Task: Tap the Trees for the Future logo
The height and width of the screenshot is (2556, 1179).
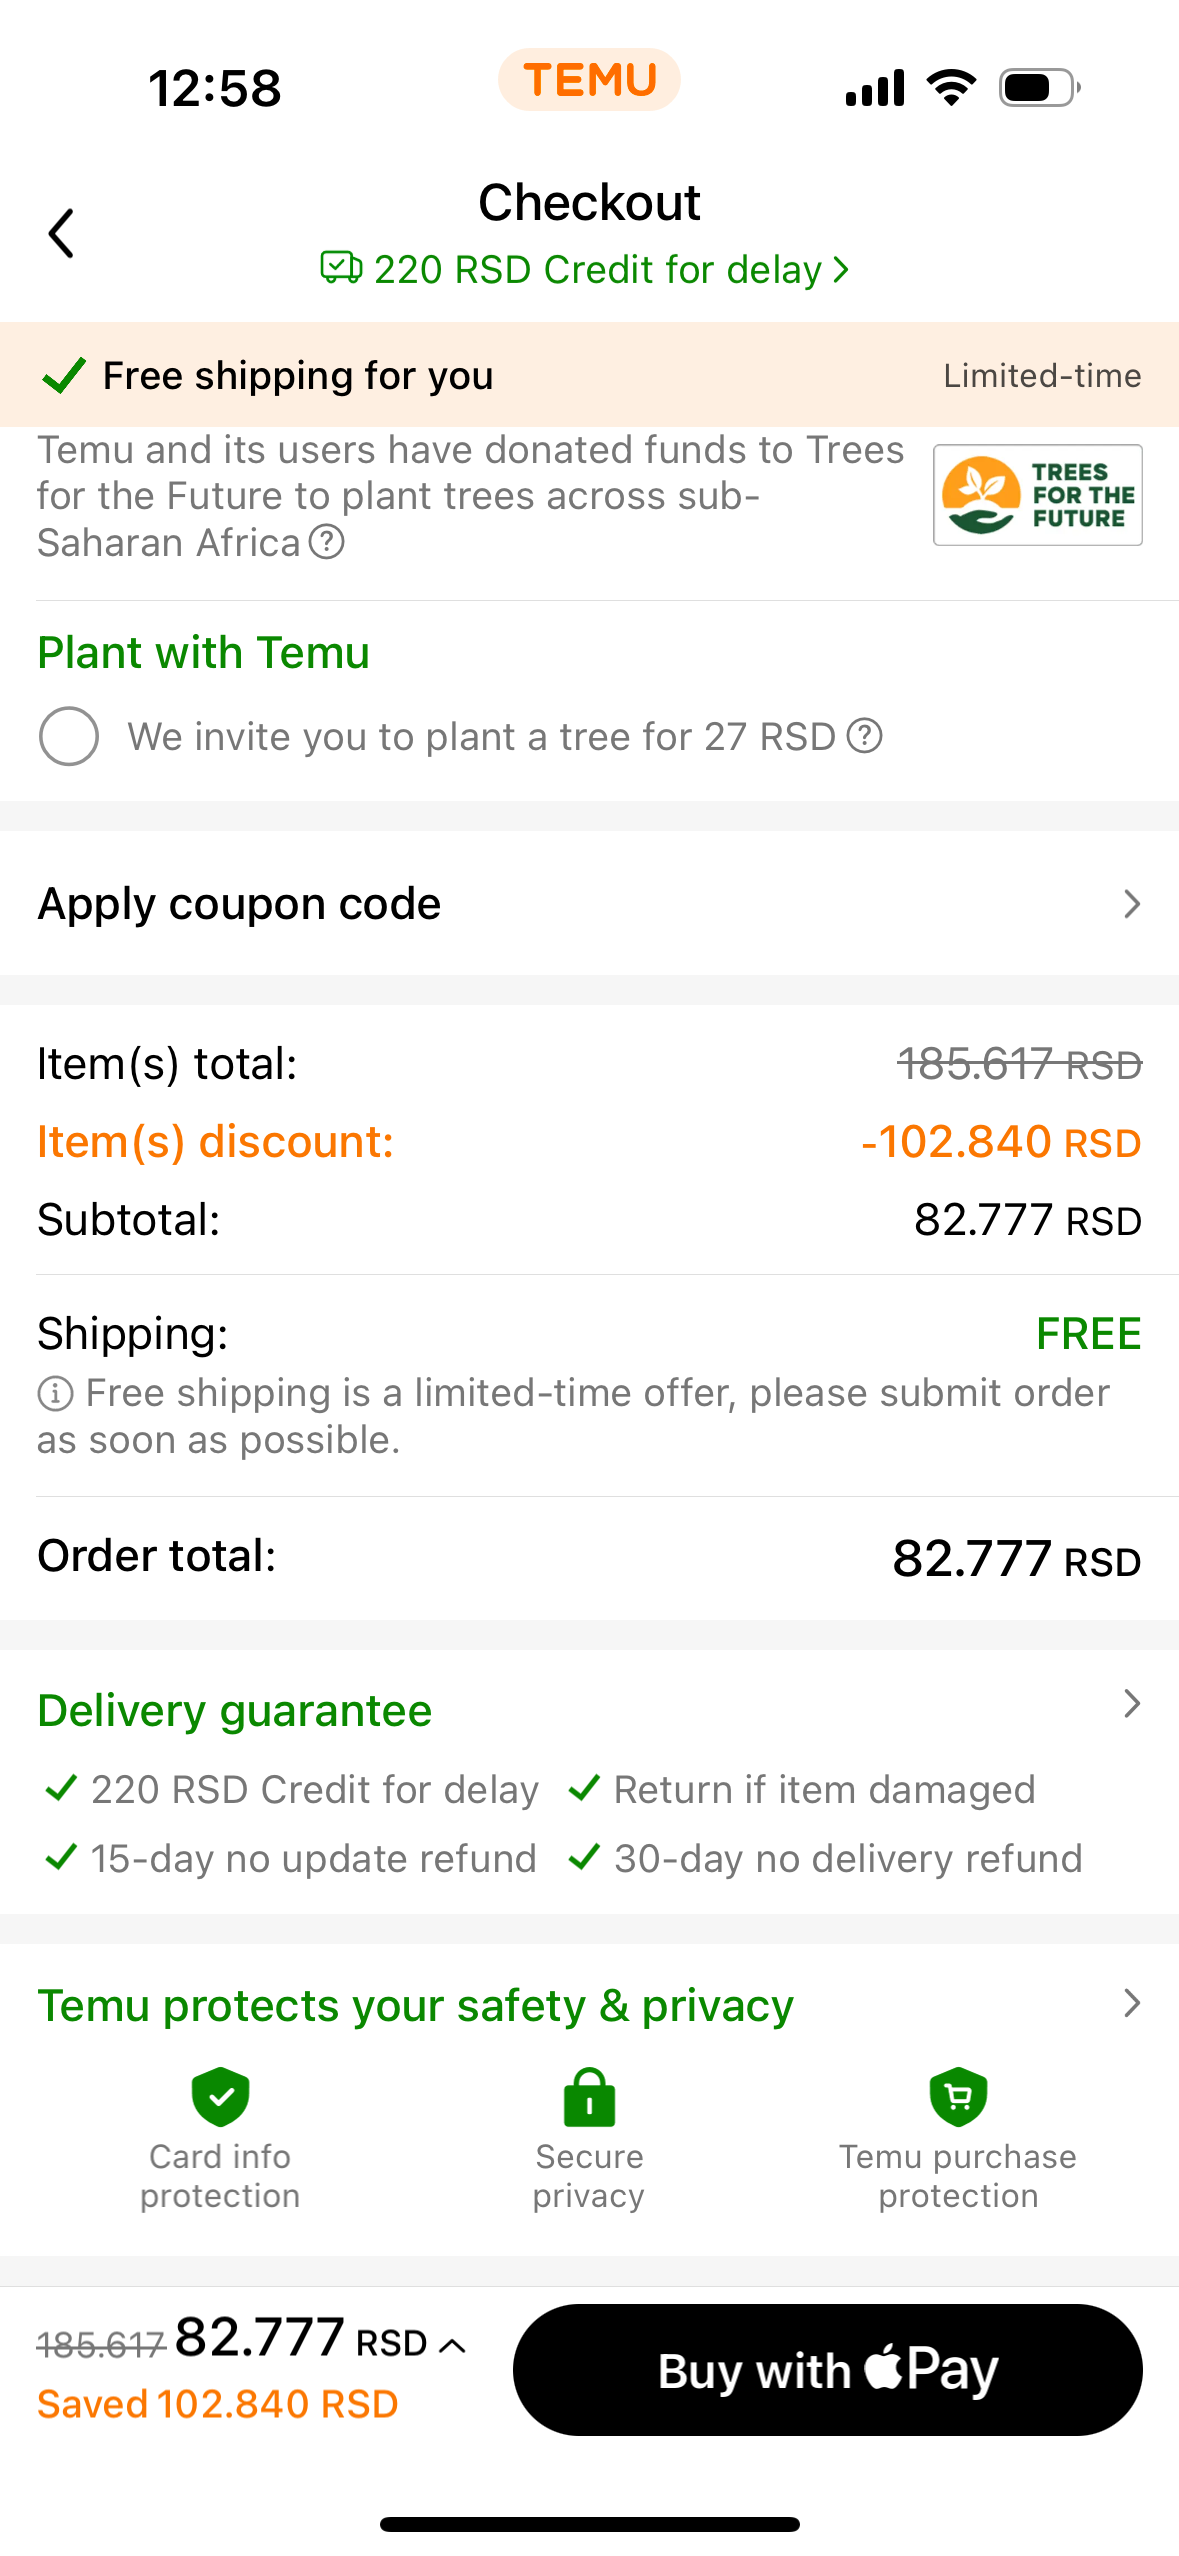Action: tap(1037, 495)
